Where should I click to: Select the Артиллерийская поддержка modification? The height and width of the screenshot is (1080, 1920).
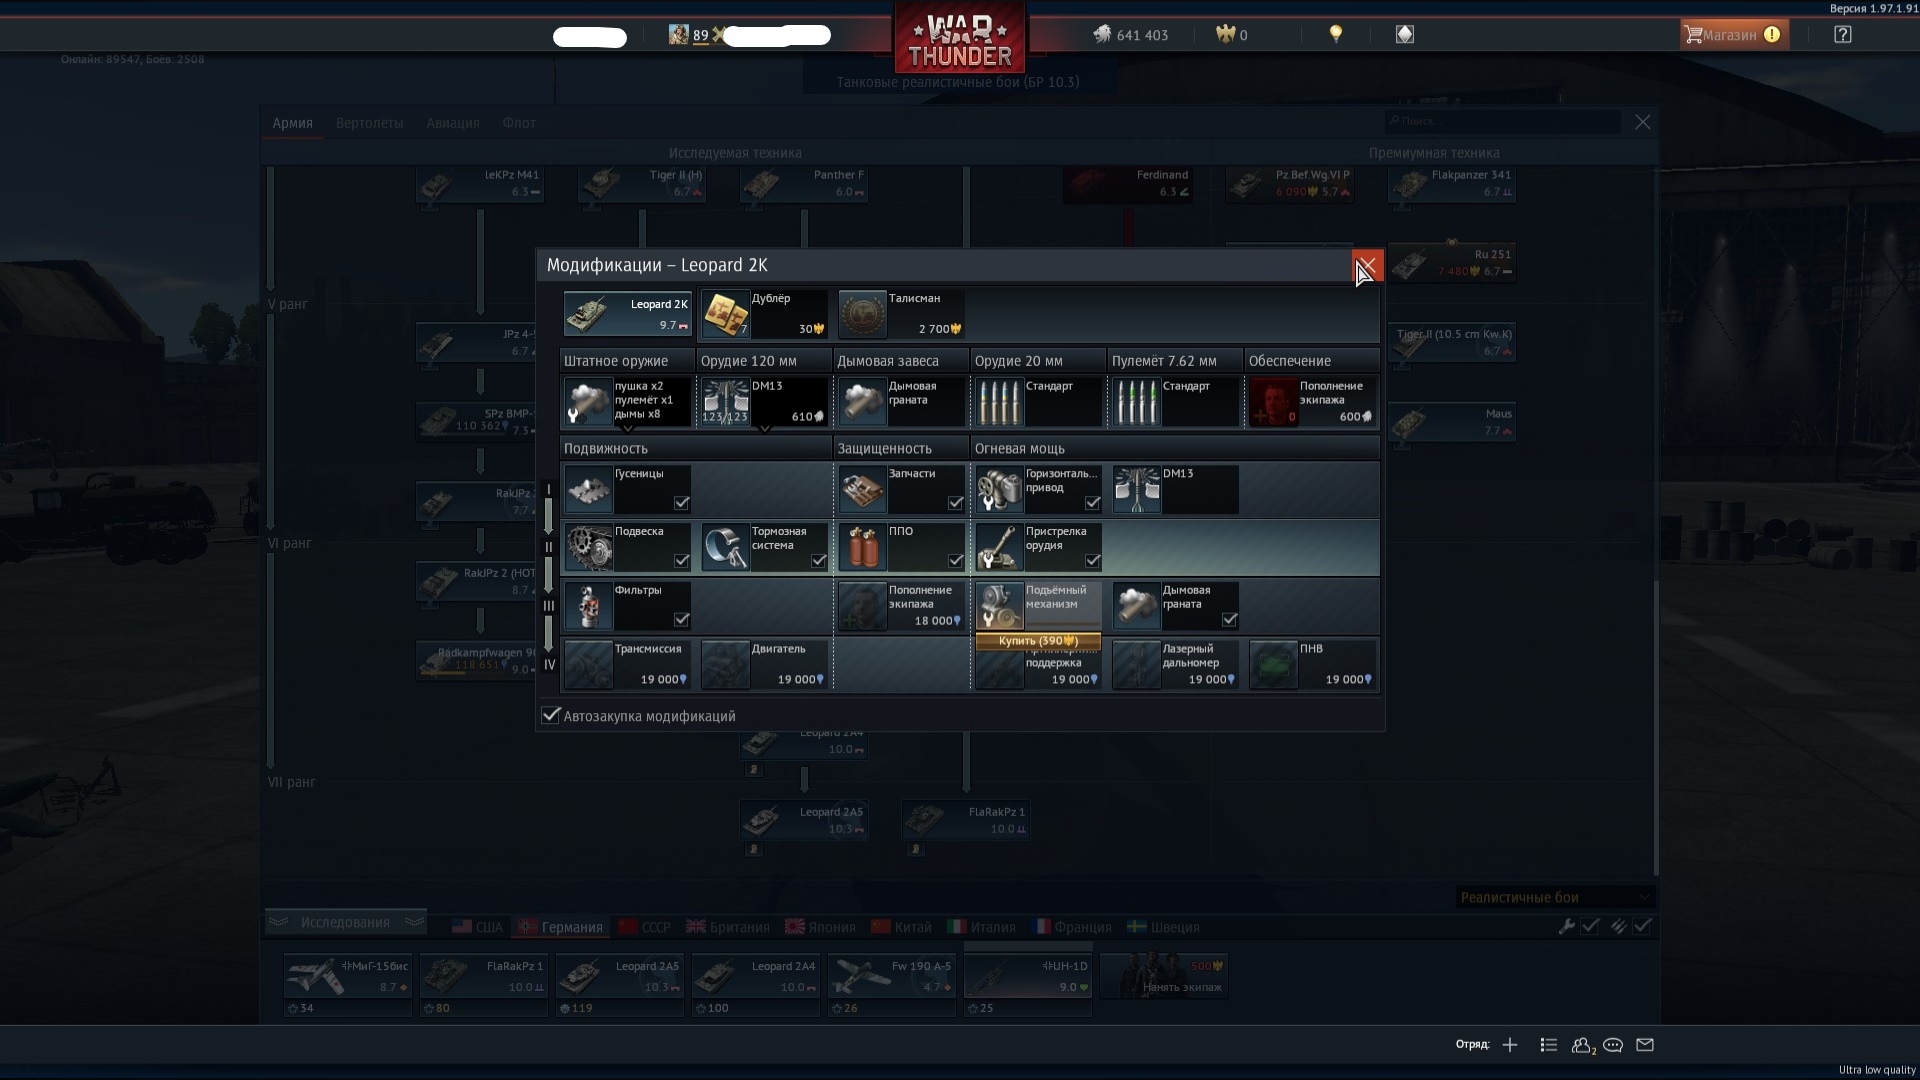[1038, 670]
